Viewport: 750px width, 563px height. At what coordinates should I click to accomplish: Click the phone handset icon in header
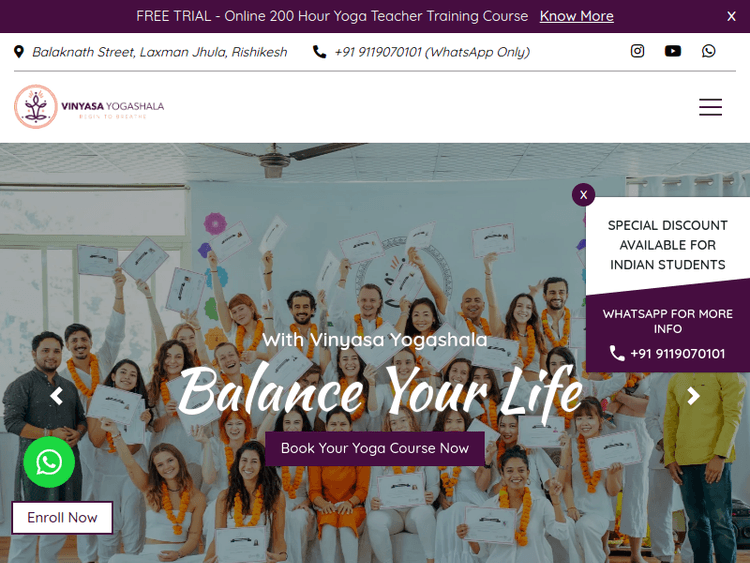tap(319, 52)
